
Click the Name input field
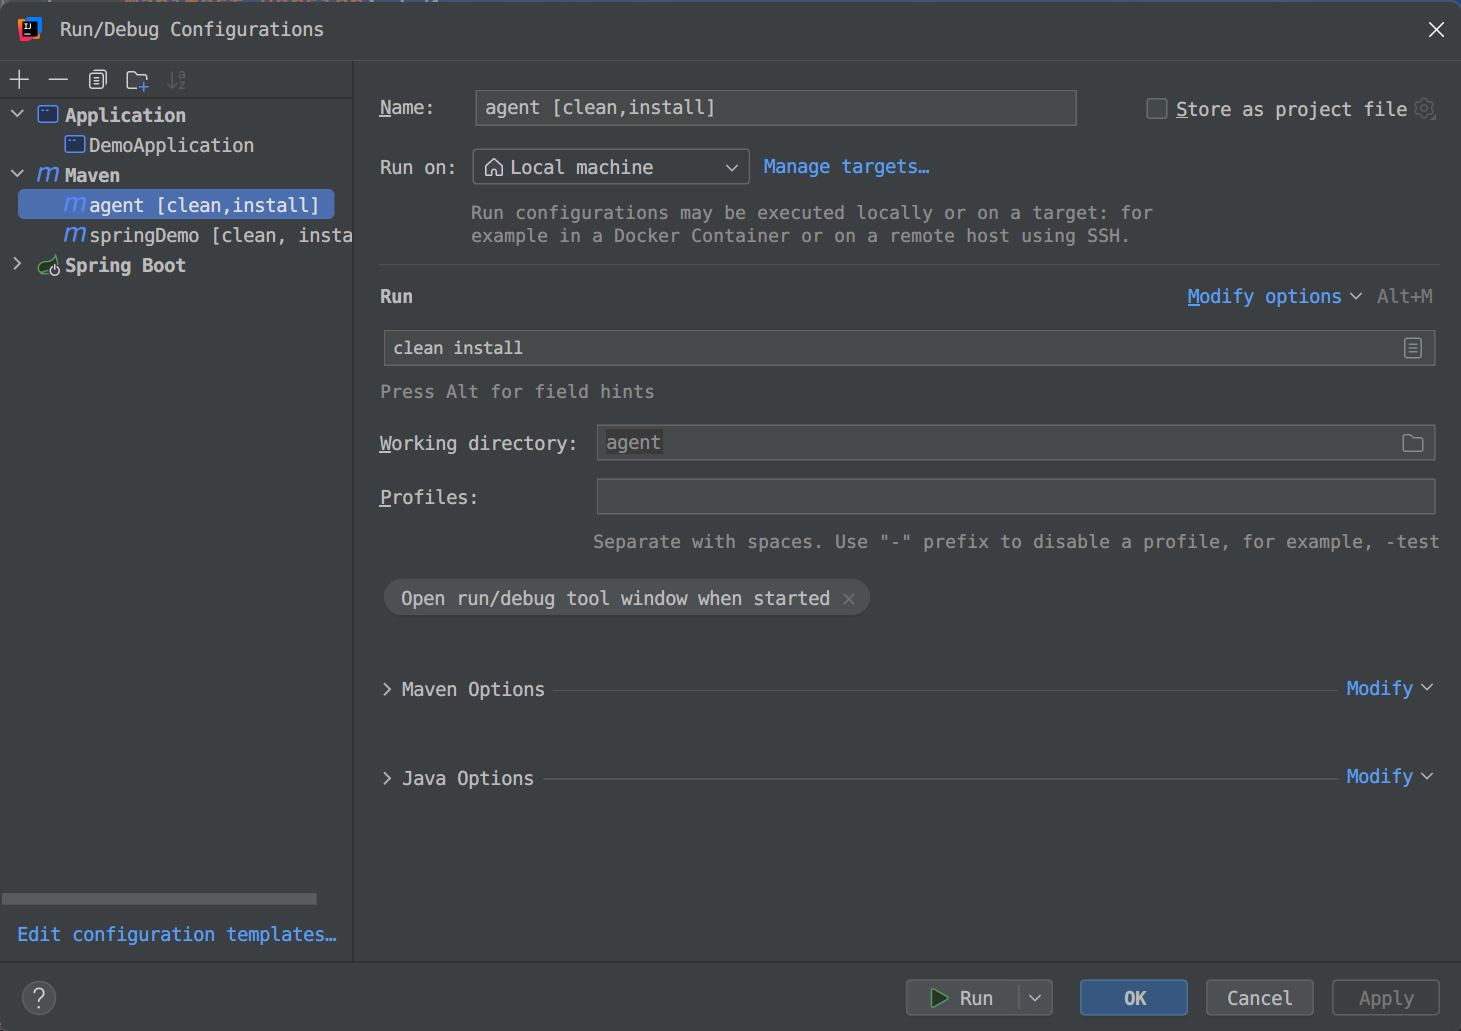point(776,108)
